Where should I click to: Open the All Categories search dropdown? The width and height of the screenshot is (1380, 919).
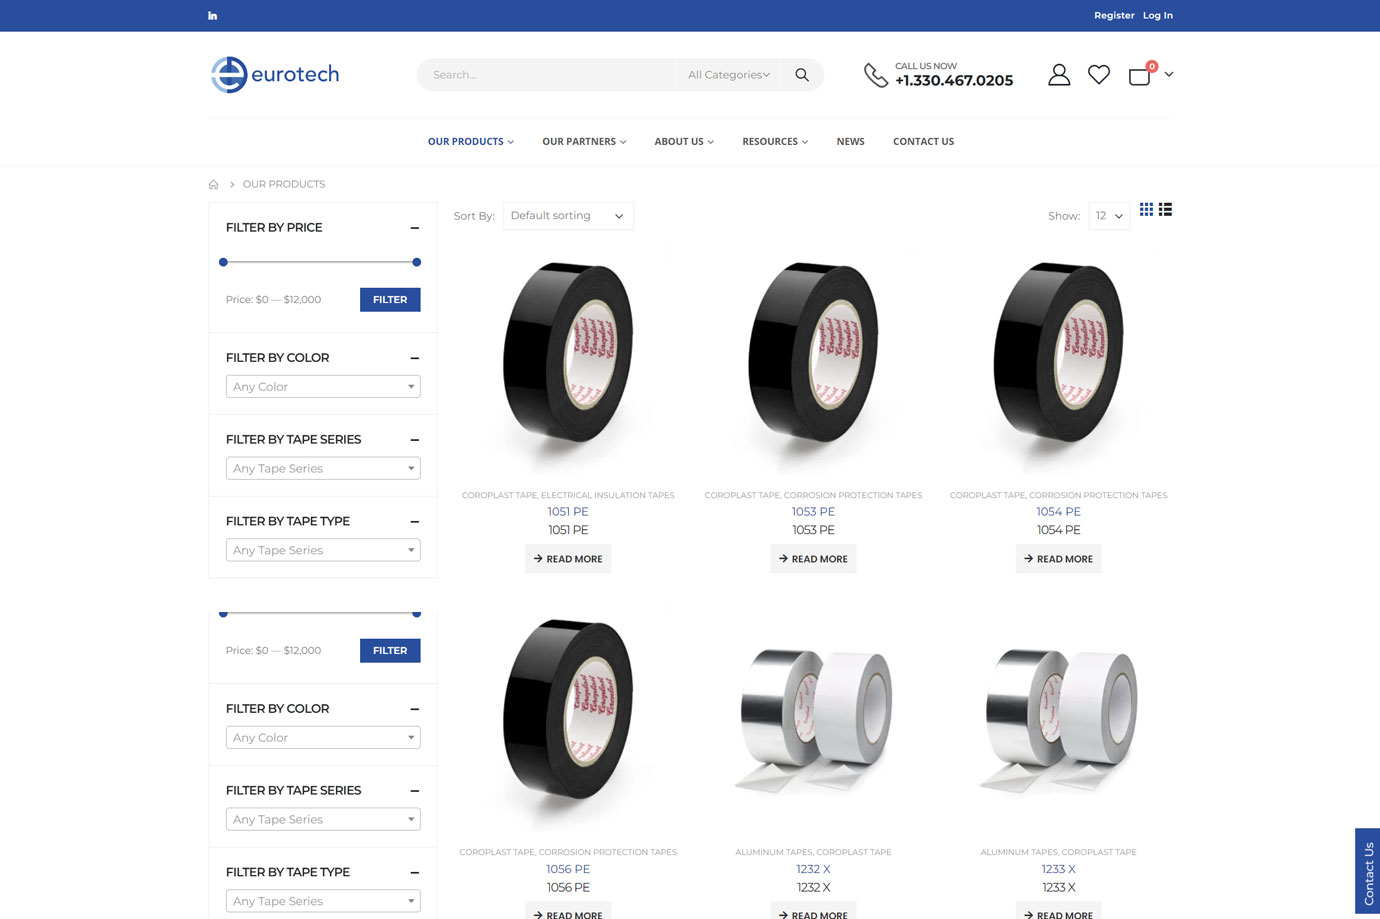click(x=728, y=75)
